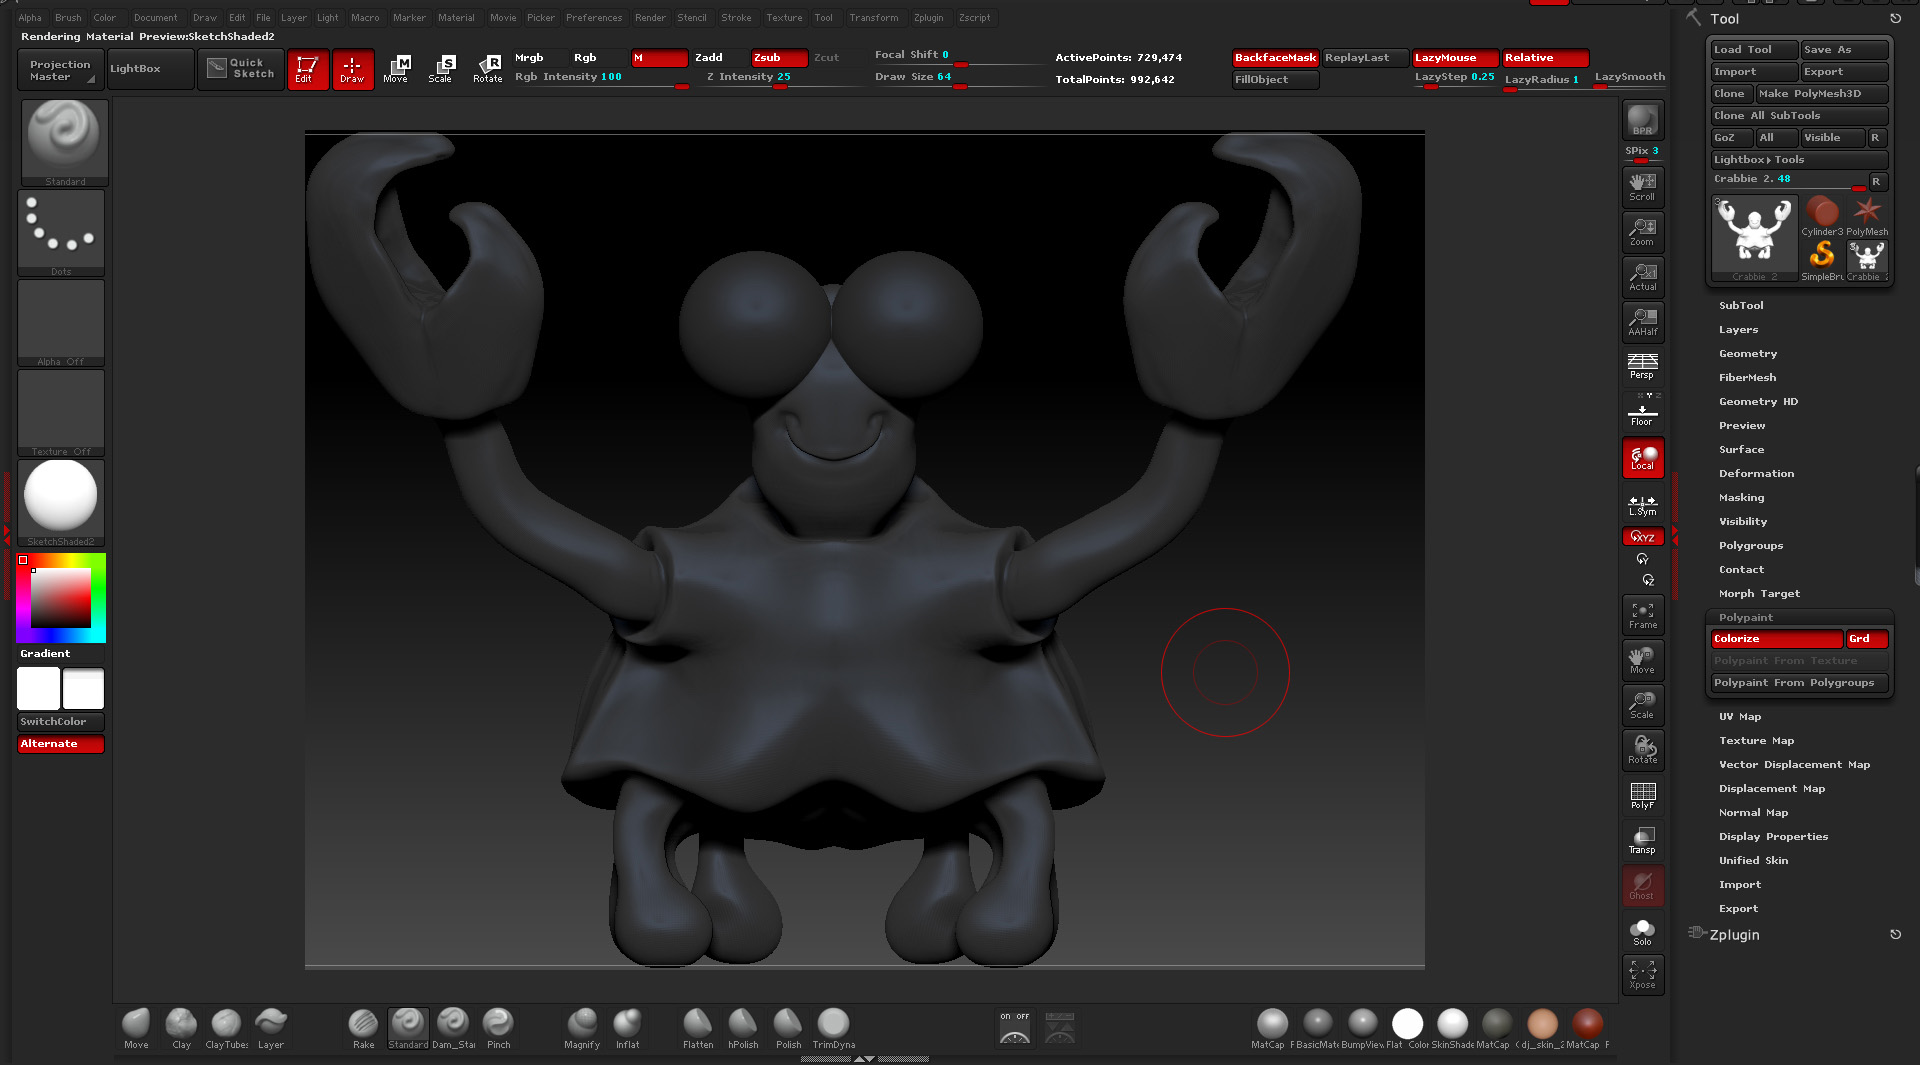Open the Document menu
This screenshot has height=1065, width=1920.
click(155, 18)
